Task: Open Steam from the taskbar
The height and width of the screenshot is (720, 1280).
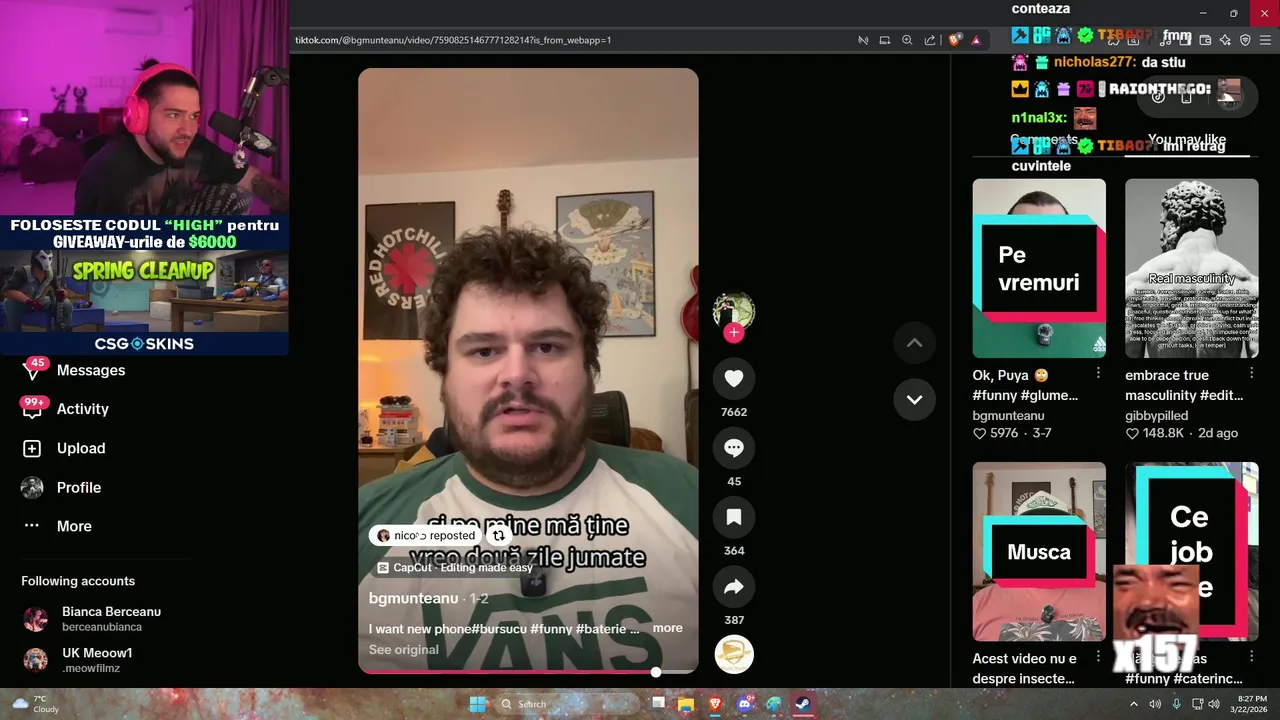Action: (x=803, y=704)
